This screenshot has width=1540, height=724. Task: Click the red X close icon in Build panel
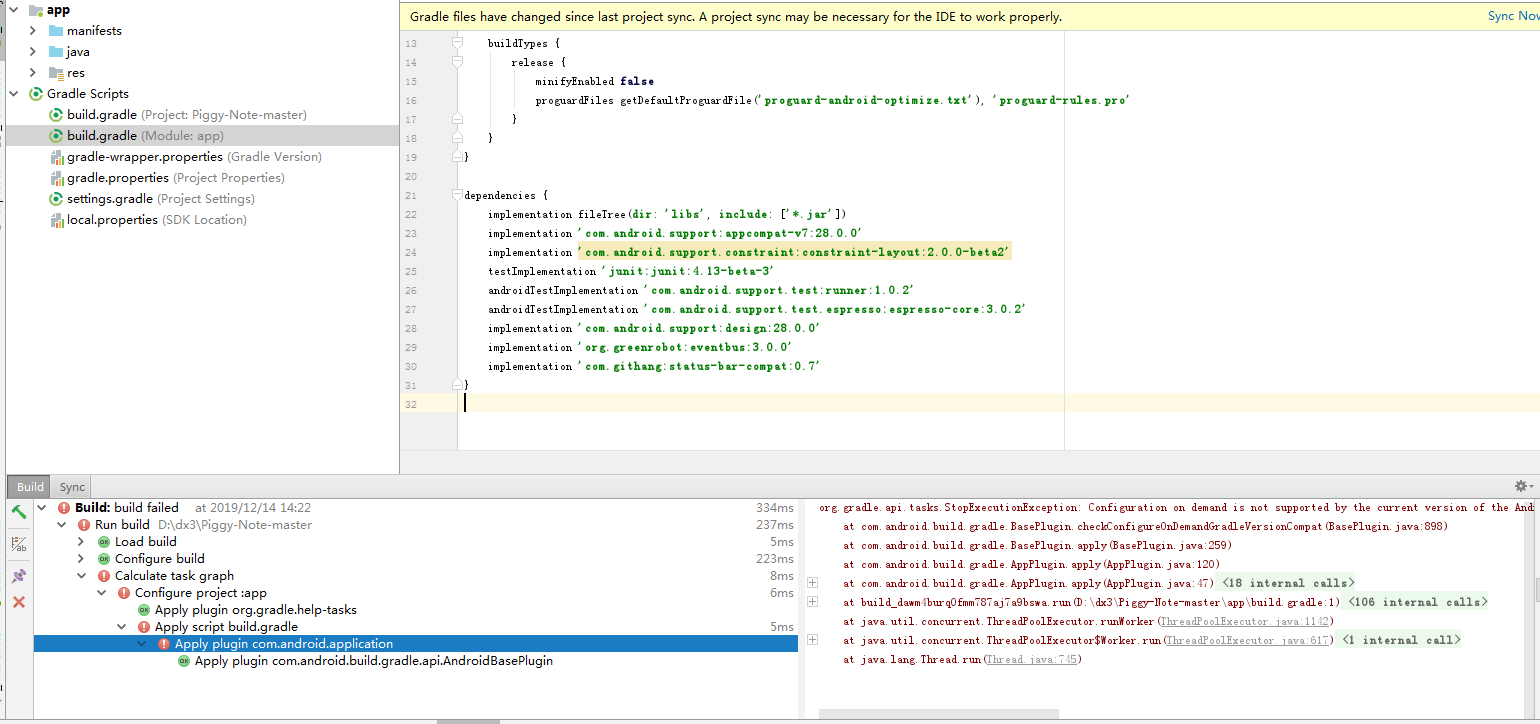point(18,602)
